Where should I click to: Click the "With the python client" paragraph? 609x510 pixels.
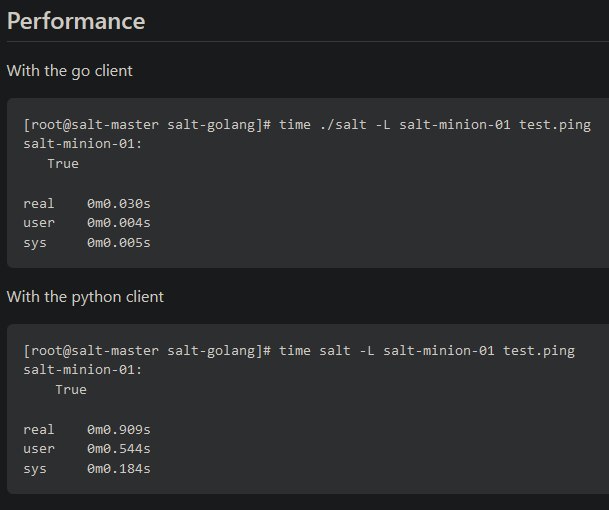pyautogui.click(x=85, y=297)
